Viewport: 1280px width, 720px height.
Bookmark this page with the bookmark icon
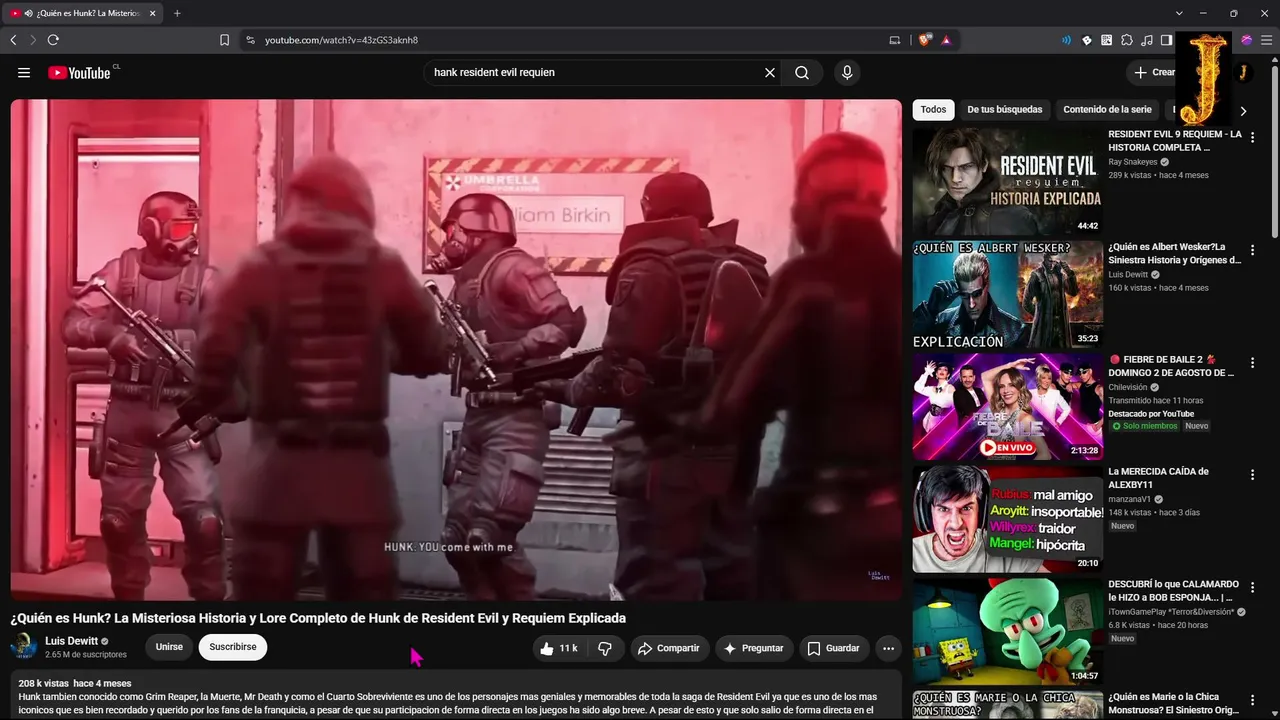(x=224, y=40)
